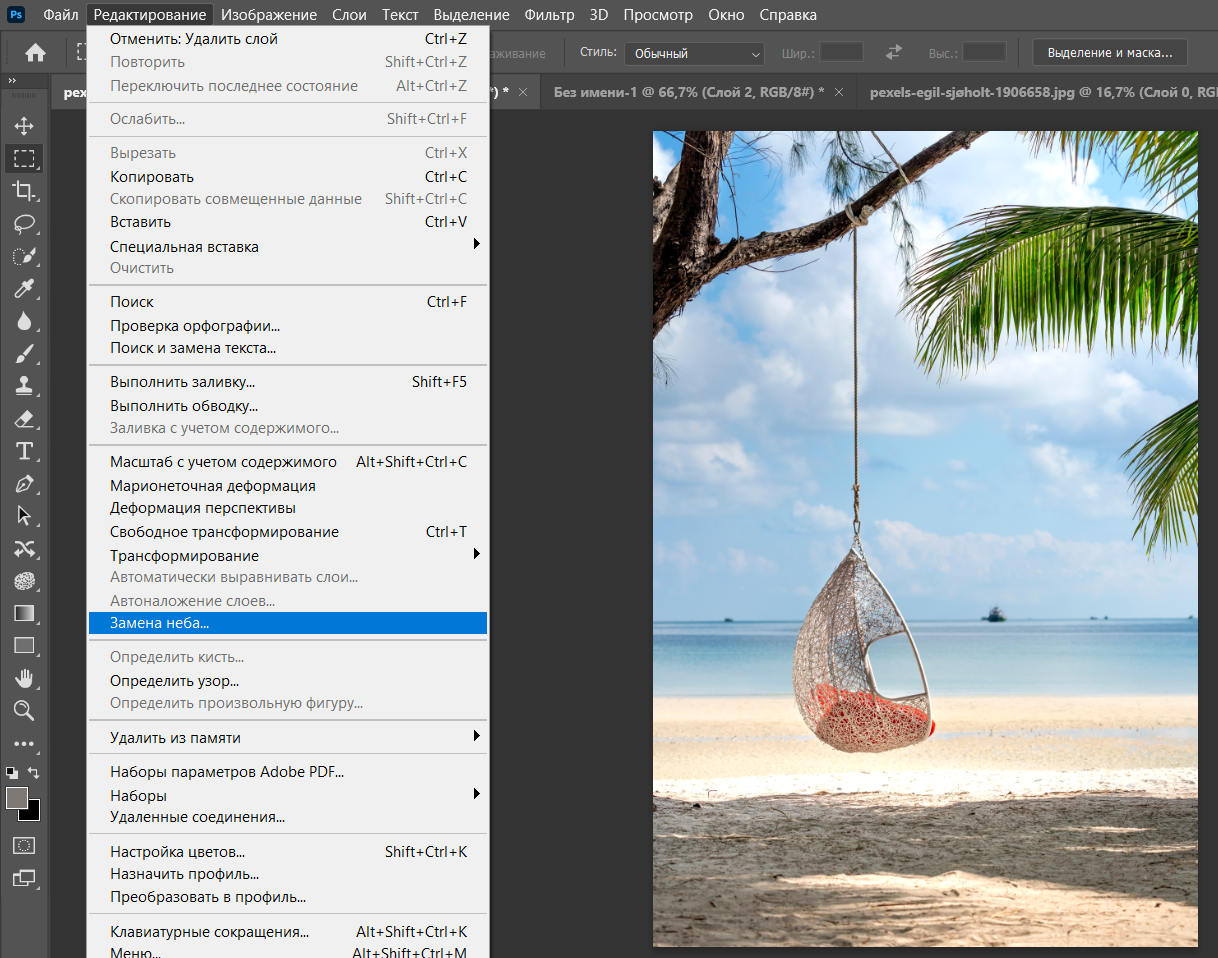Select the Crop tool
Screen dimensions: 1218x958
click(24, 191)
